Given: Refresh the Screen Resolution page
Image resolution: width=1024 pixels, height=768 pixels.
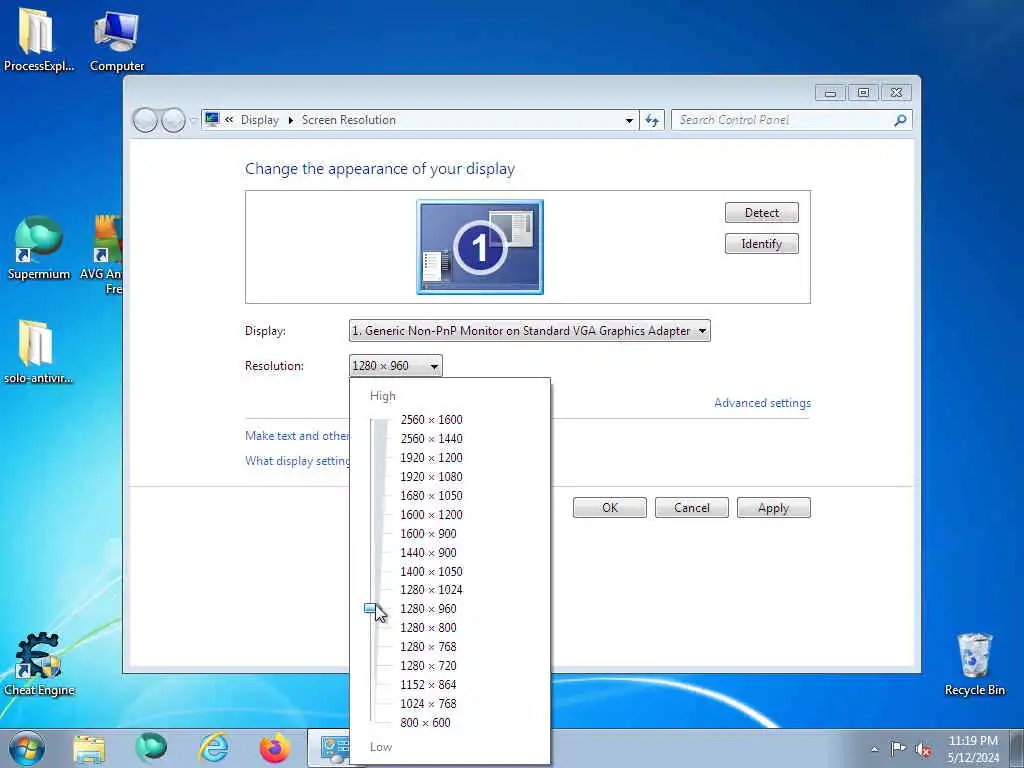Looking at the screenshot, I should click(x=652, y=120).
